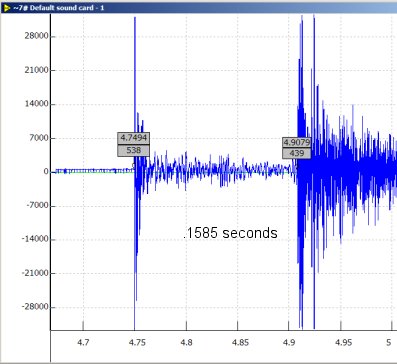Viewport: 397px width, 364px height.
Task: Click the 14000 y-axis label
Action: (36, 104)
